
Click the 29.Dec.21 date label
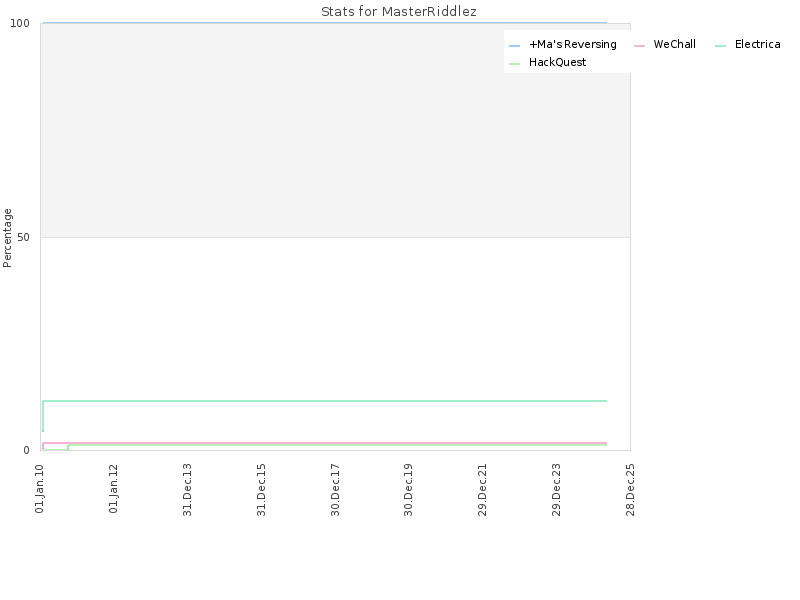point(482,489)
